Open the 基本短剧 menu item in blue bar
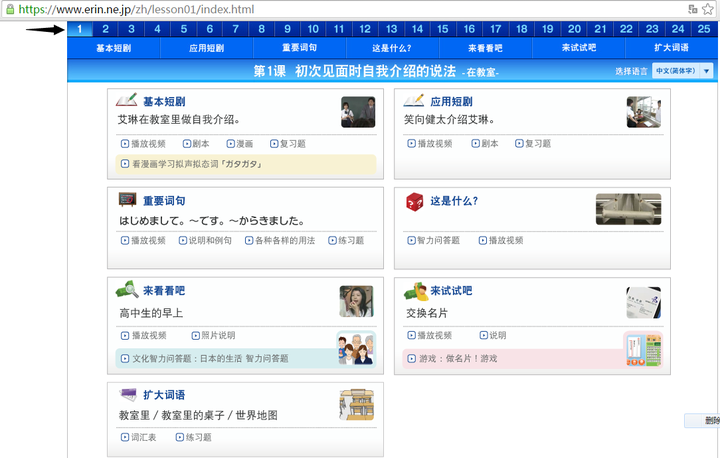The width and height of the screenshot is (720, 458). [x=114, y=48]
